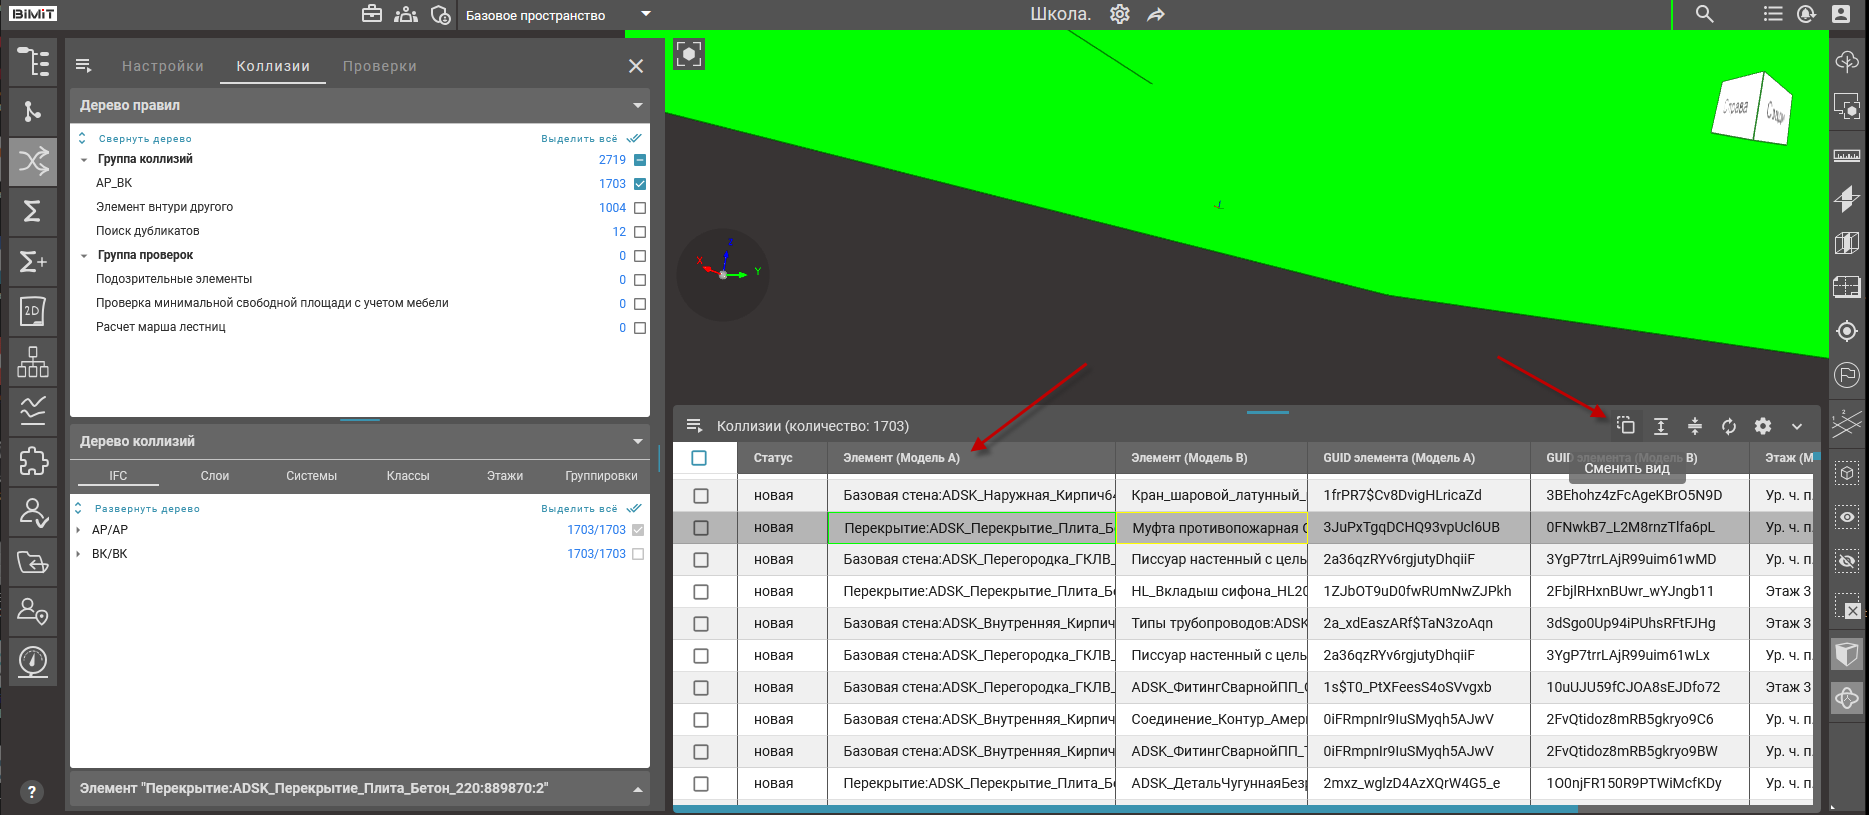
Task: Open the Базовое пространство dropdown
Action: pos(645,14)
